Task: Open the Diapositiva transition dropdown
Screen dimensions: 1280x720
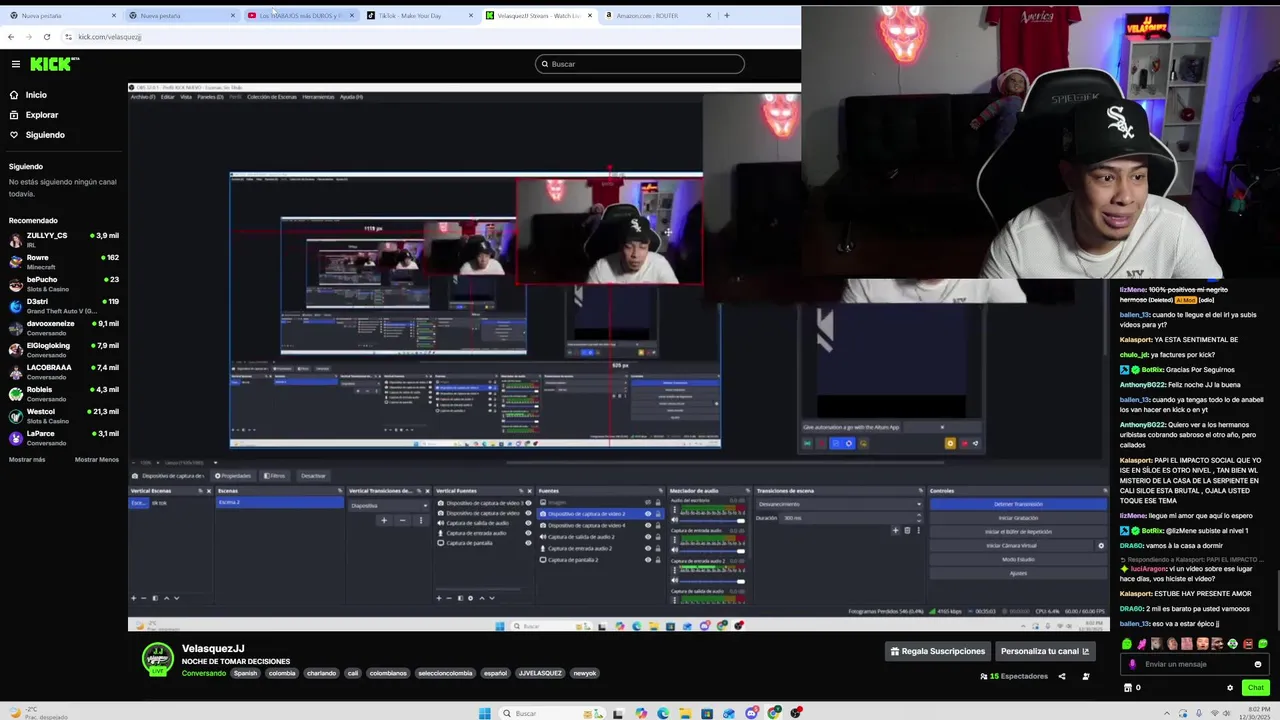Action: coord(388,506)
